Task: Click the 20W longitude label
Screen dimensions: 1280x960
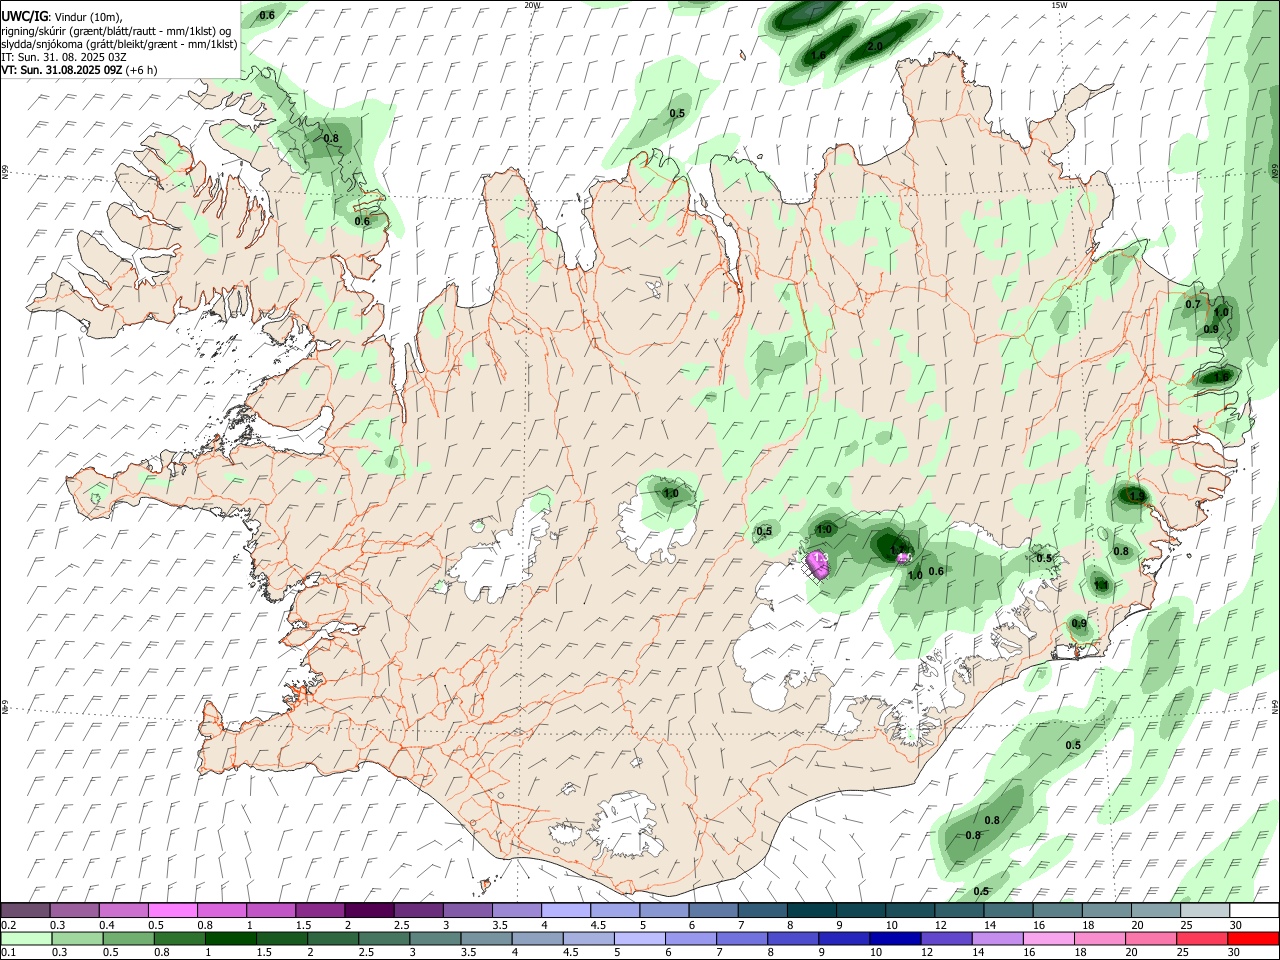Action: pyautogui.click(x=532, y=5)
